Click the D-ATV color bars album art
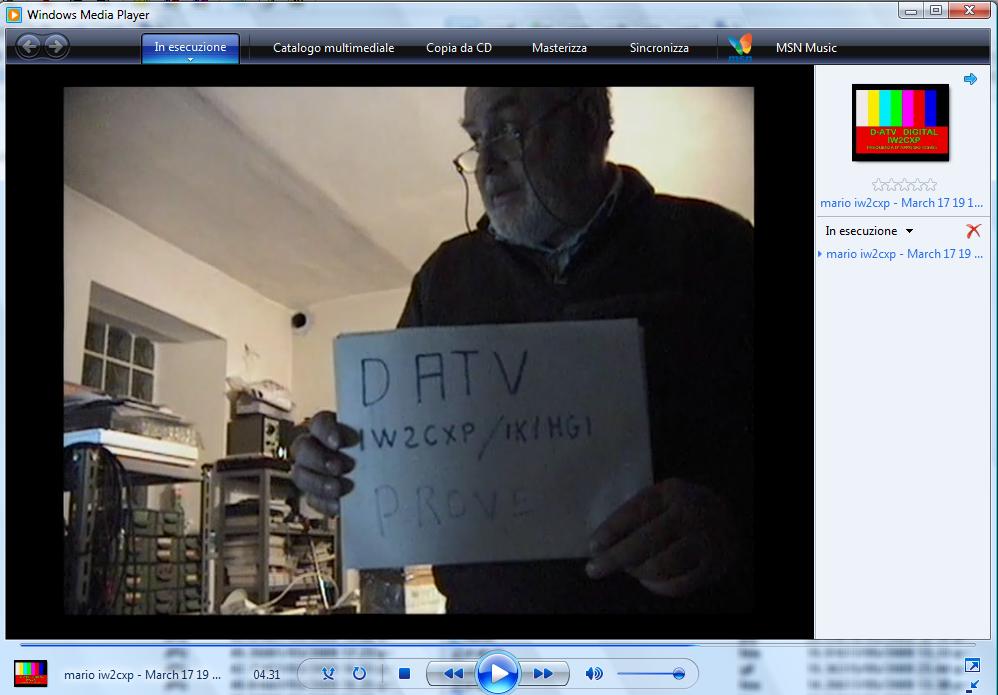Image resolution: width=998 pixels, height=695 pixels. (x=900, y=122)
